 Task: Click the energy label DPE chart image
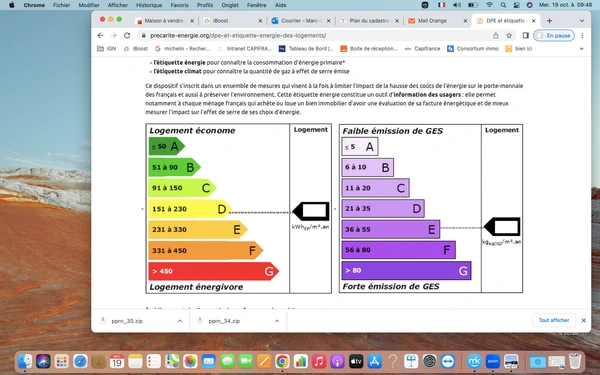coord(239,209)
